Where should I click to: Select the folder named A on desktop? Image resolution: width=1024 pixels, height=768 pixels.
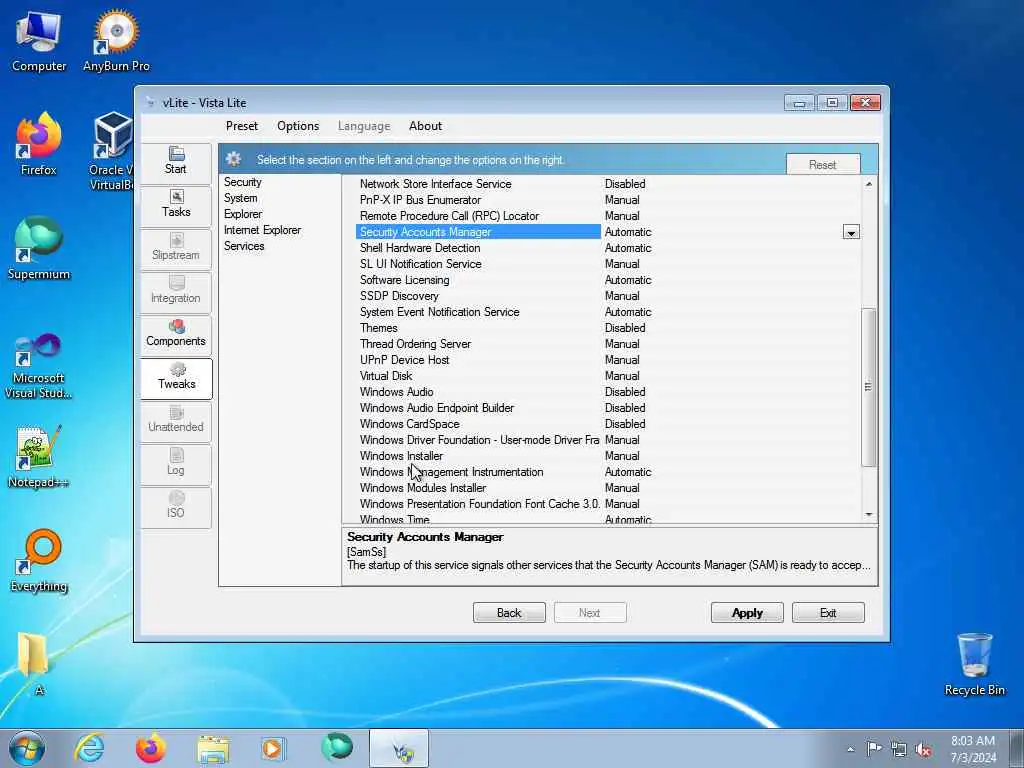33,663
